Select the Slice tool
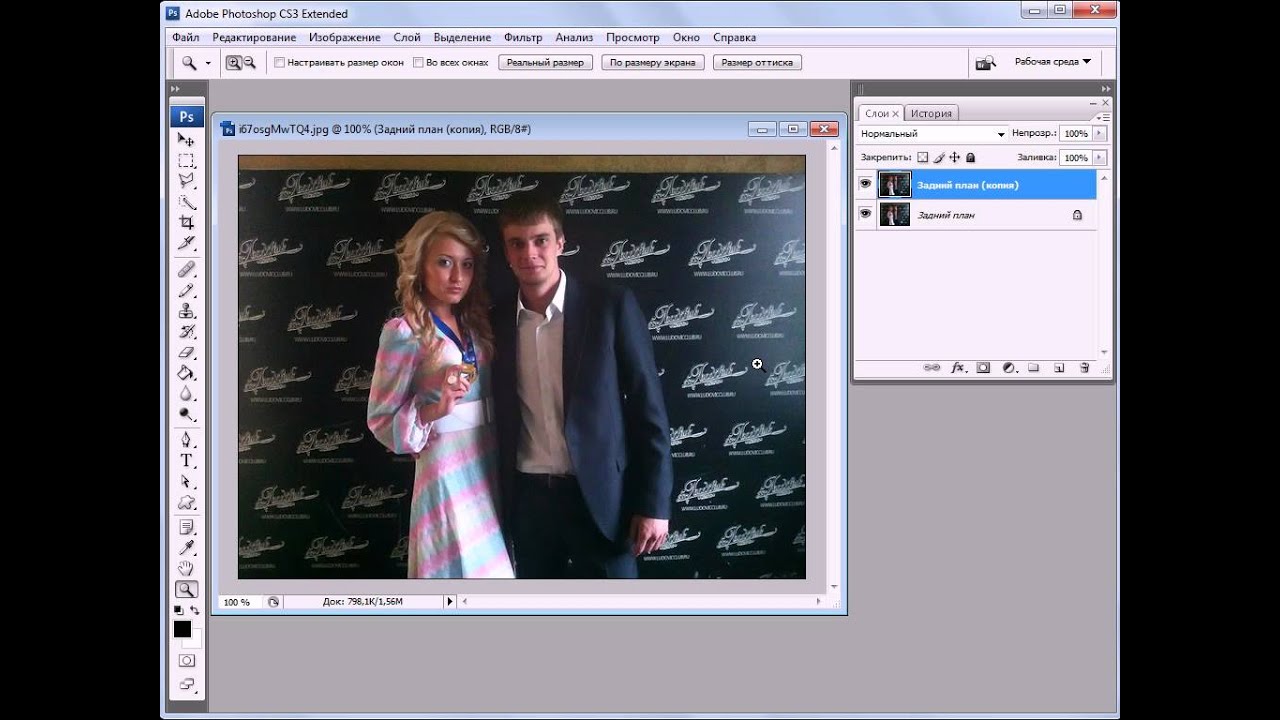This screenshot has height=720, width=1280. (x=187, y=244)
